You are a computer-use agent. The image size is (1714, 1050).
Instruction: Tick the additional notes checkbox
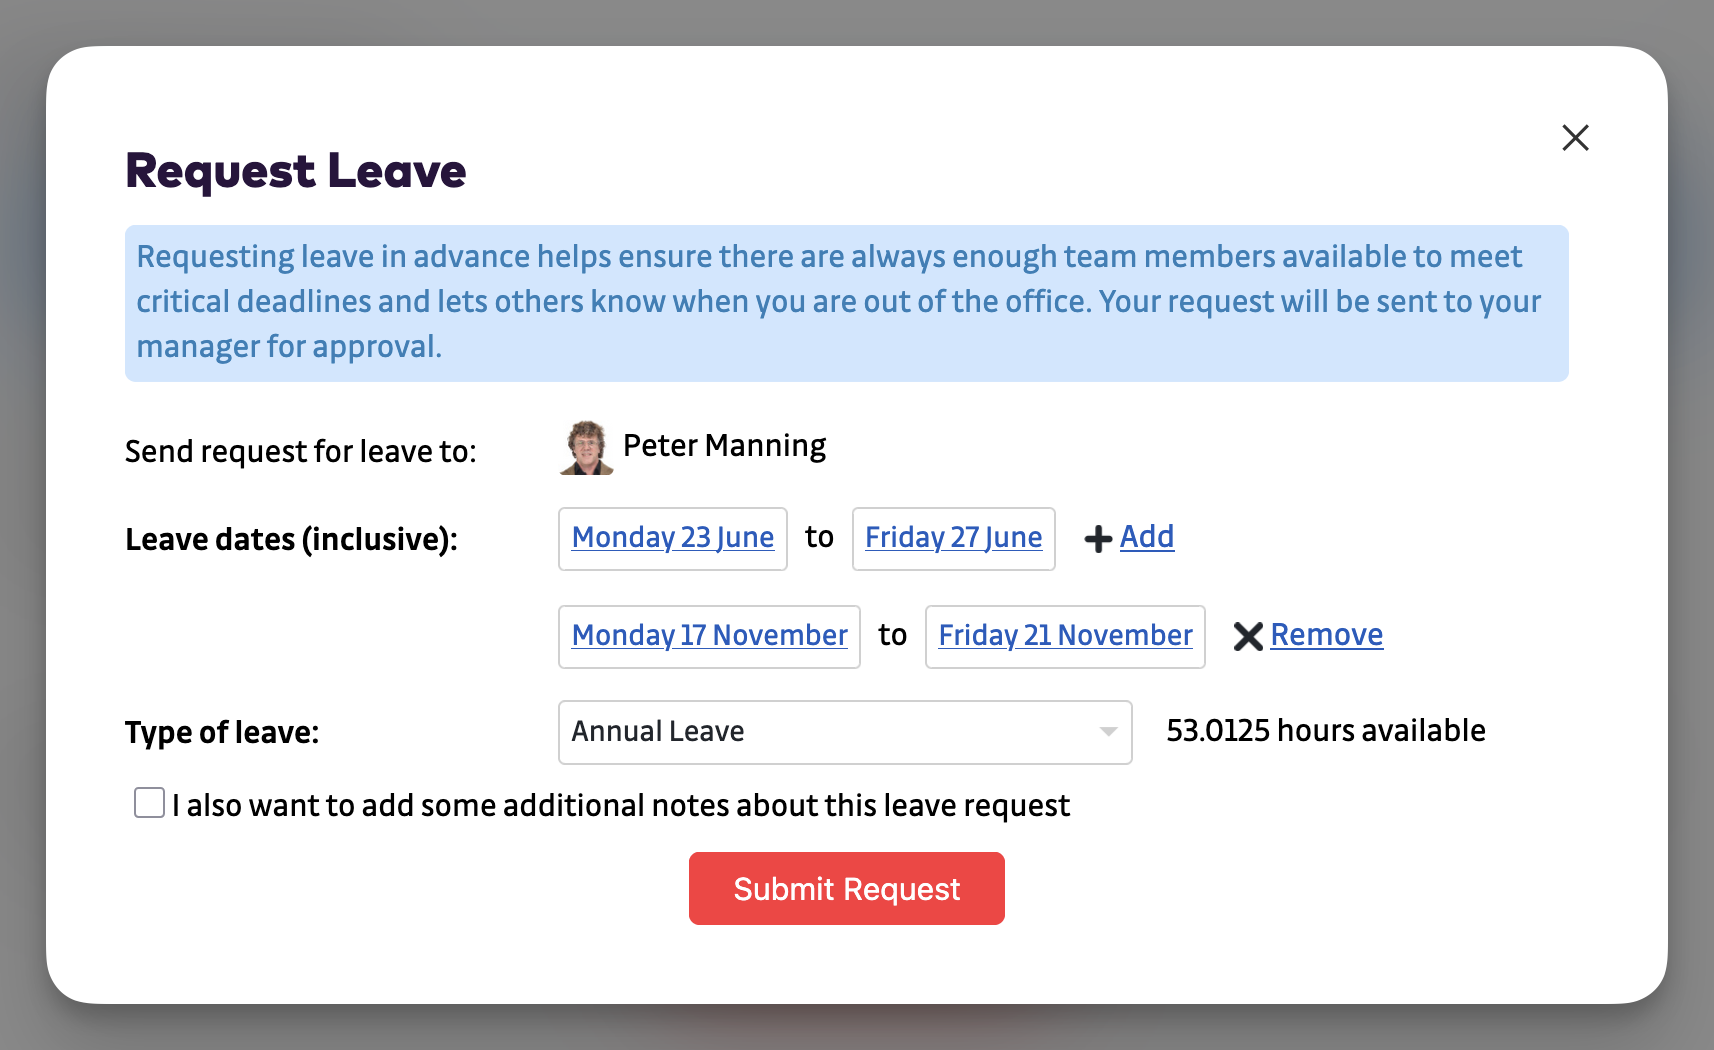(150, 803)
